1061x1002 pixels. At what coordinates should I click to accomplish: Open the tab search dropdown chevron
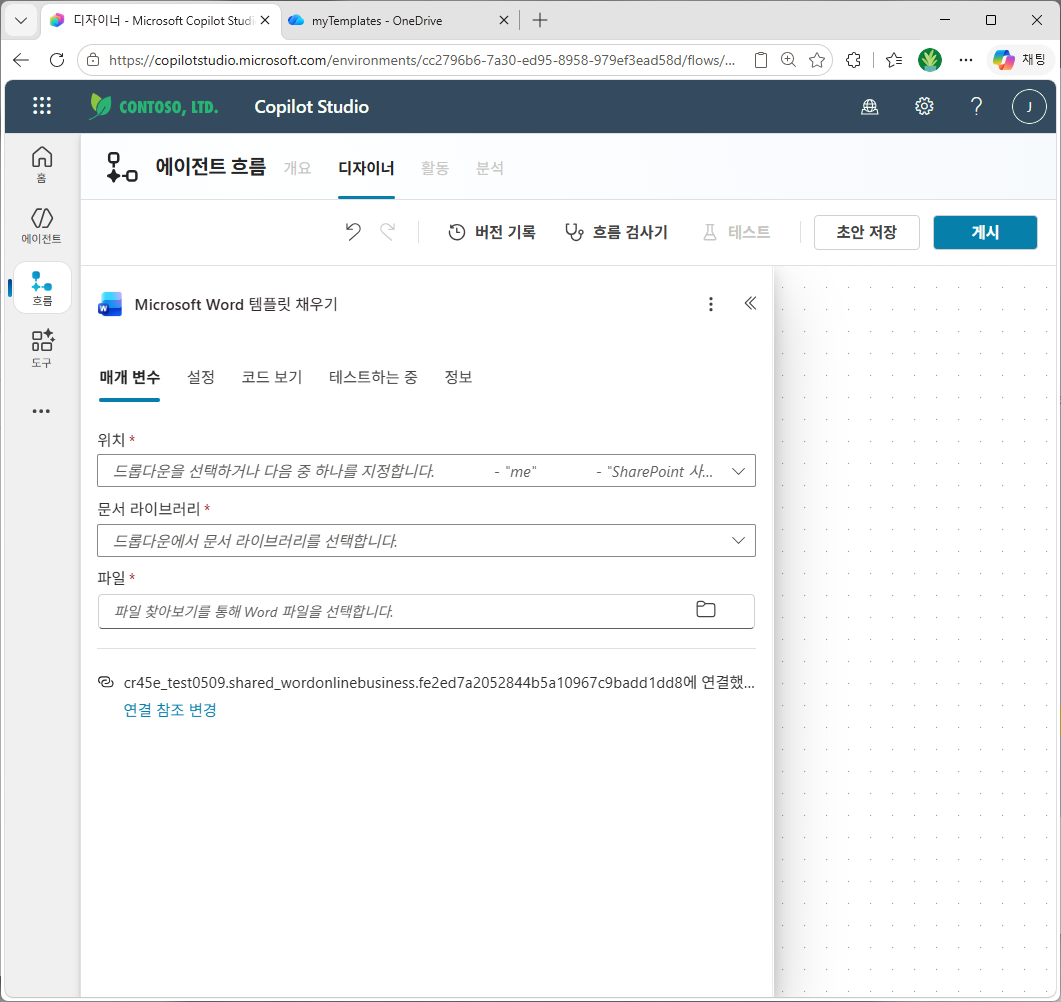click(21, 20)
